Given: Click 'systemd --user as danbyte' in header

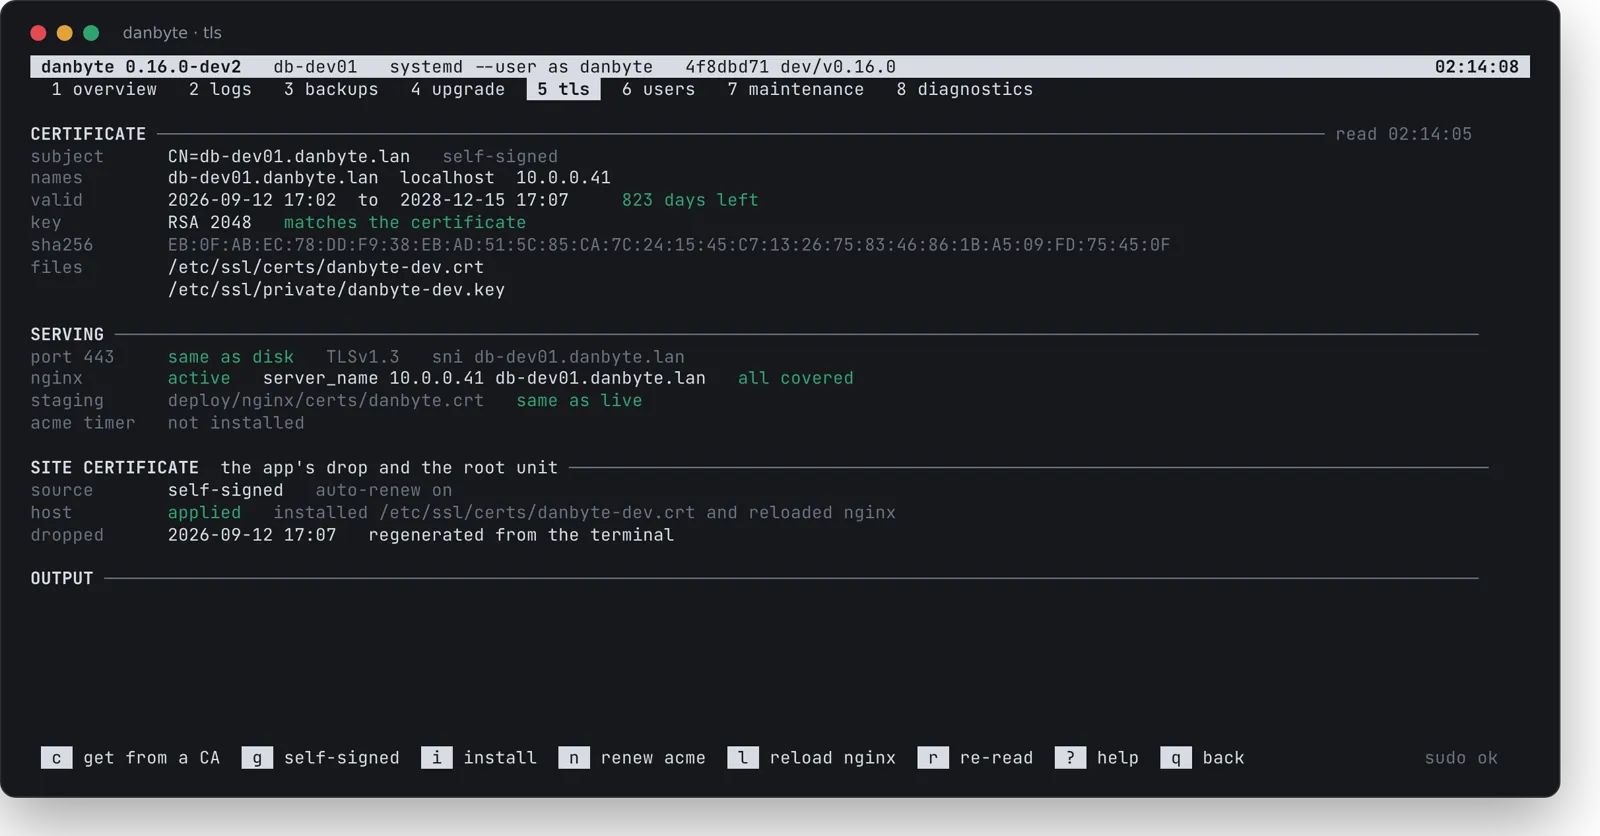Looking at the screenshot, I should pos(521,67).
